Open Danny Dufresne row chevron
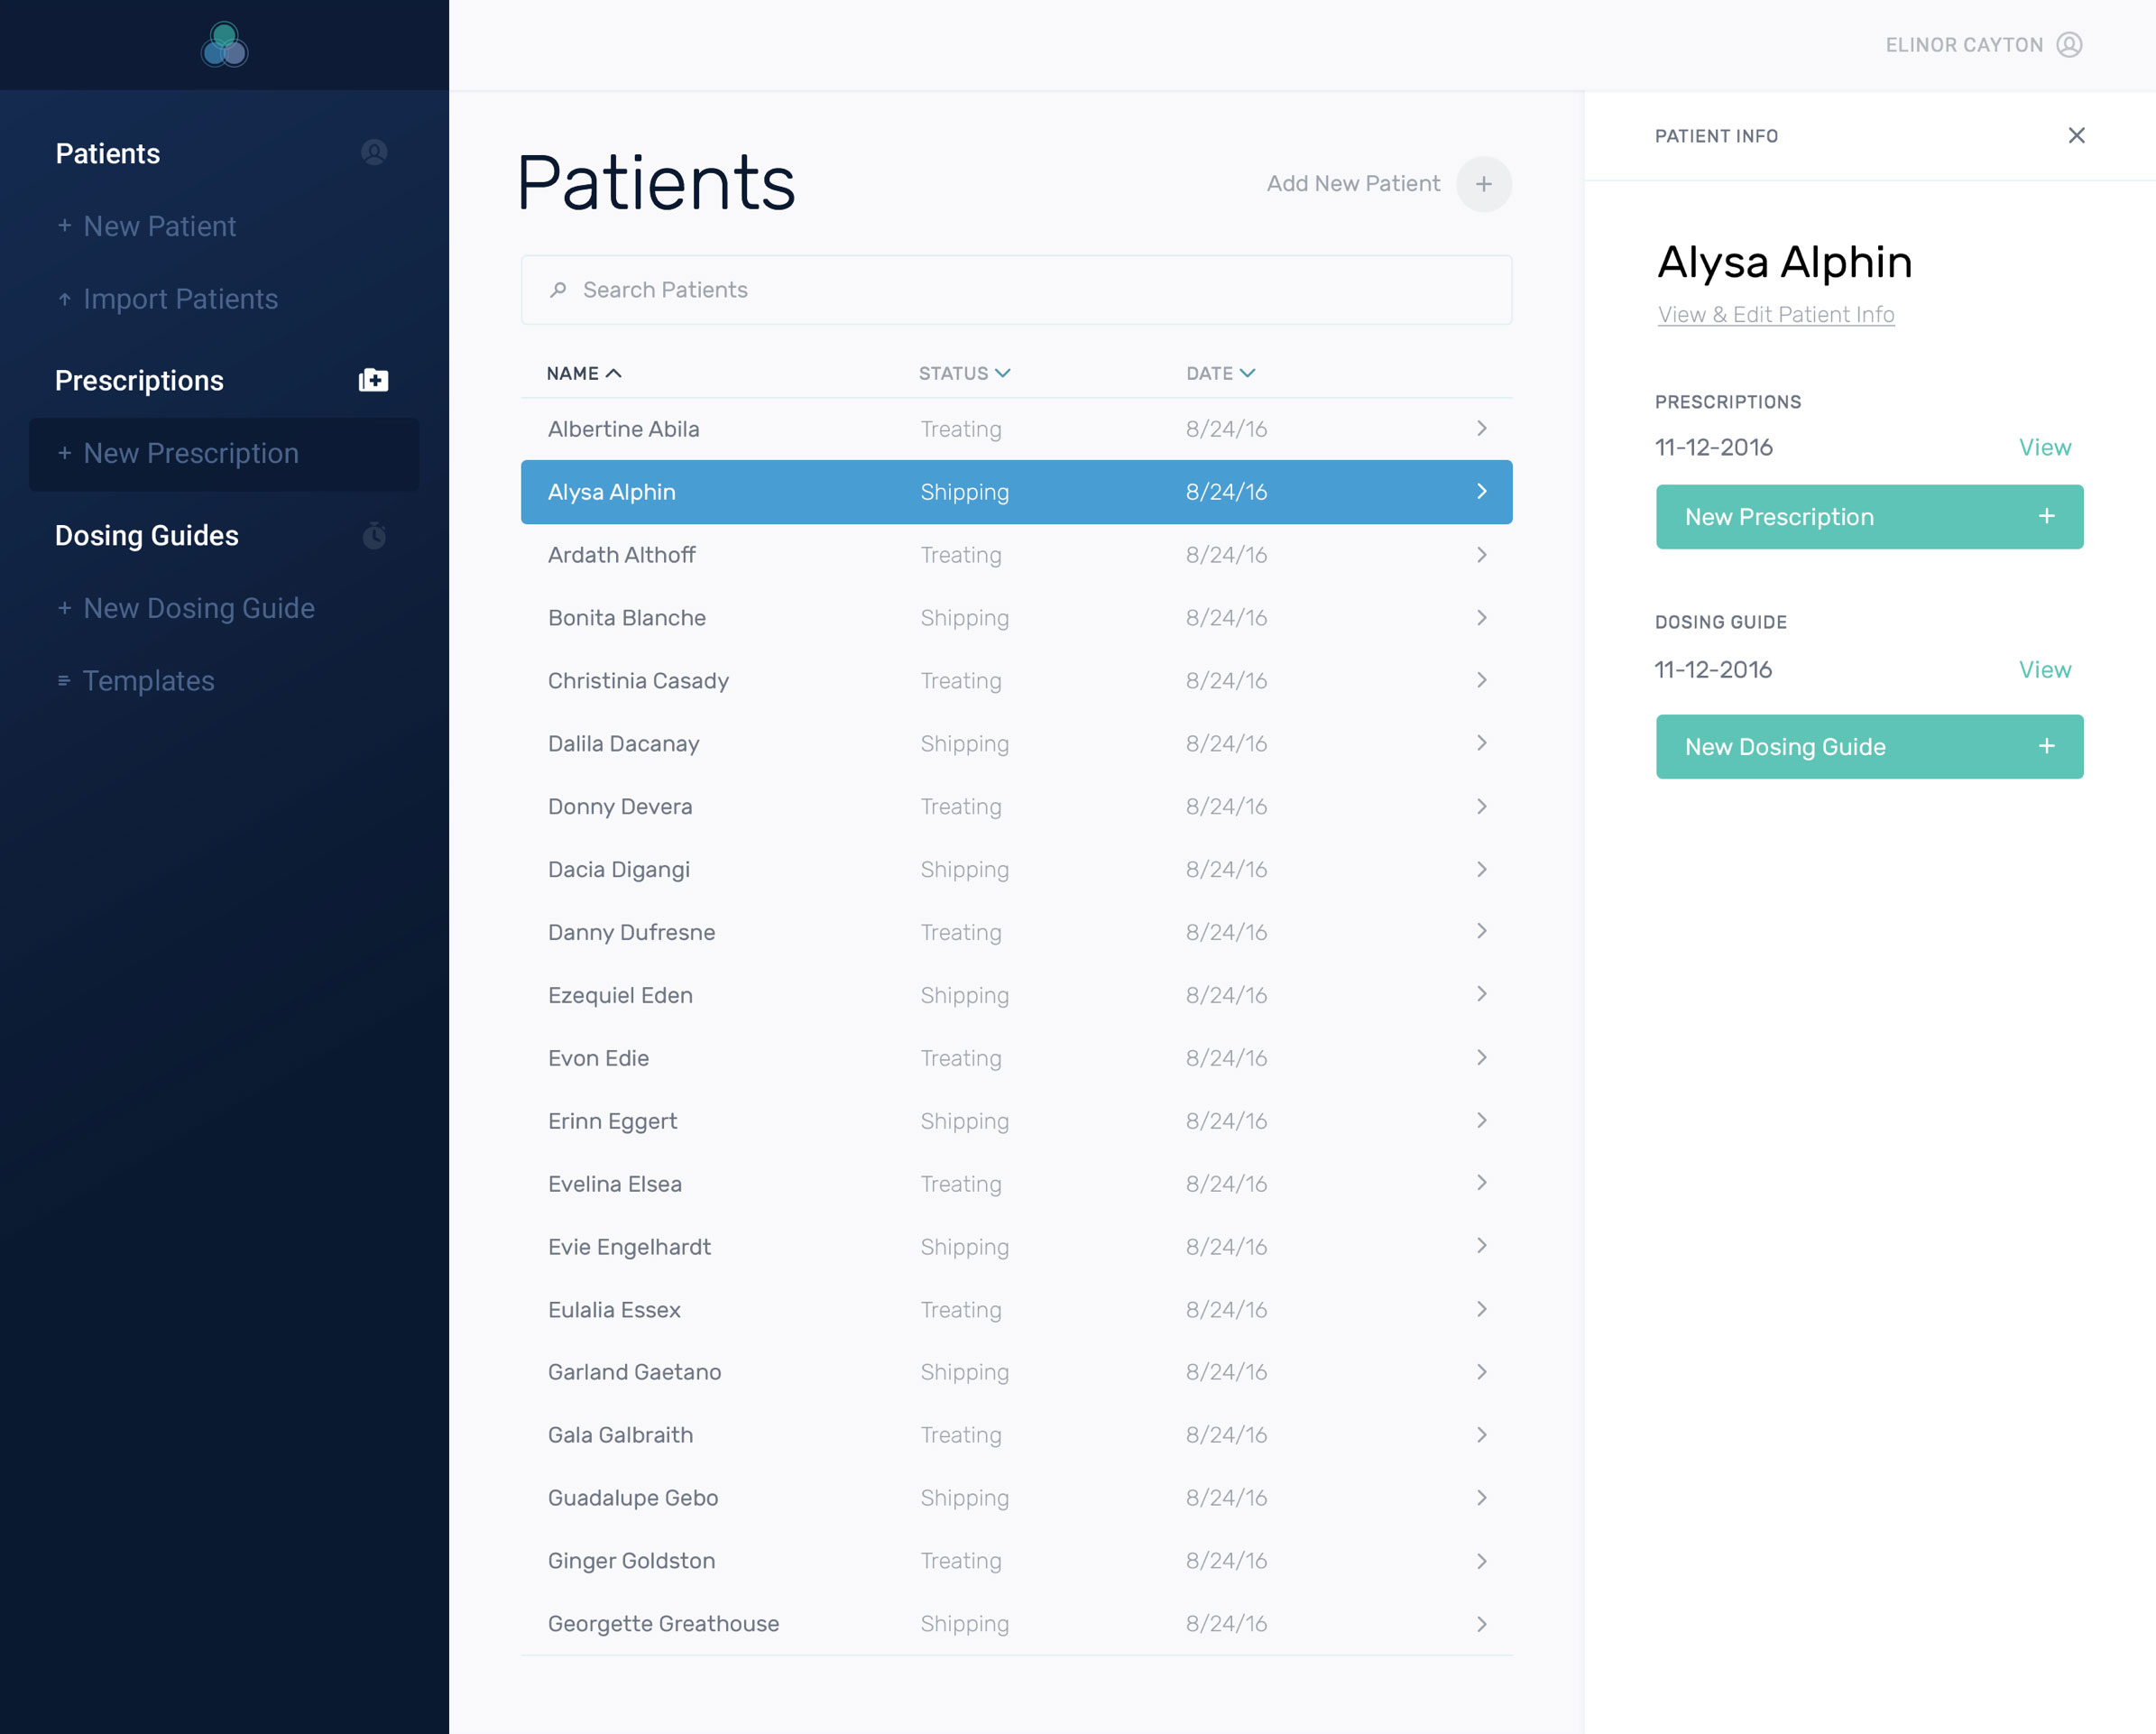 point(1481,932)
